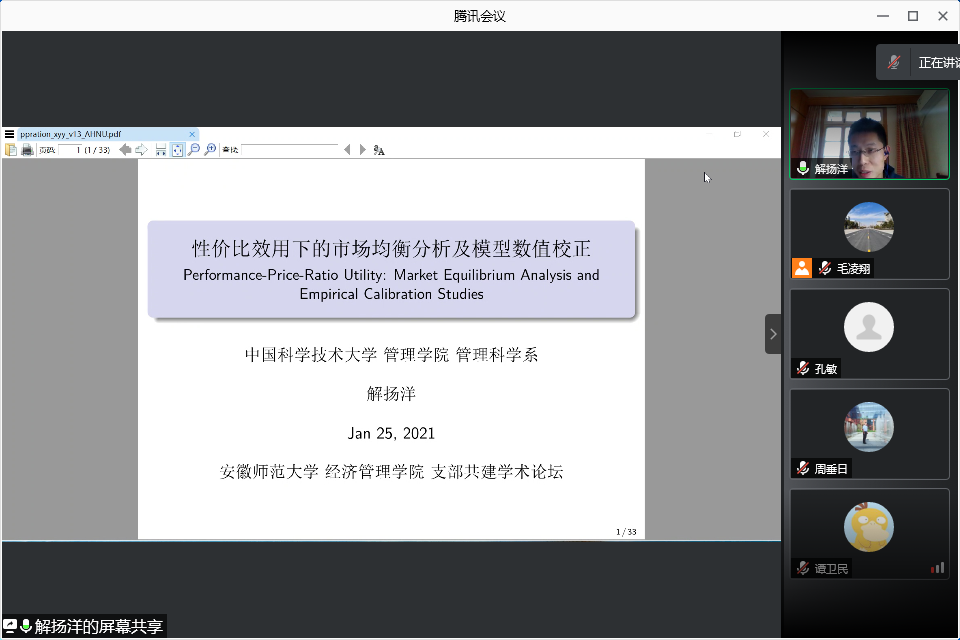Viewport: 960px width, 640px height.
Task: Select the fit page icon
Action: [x=177, y=150]
